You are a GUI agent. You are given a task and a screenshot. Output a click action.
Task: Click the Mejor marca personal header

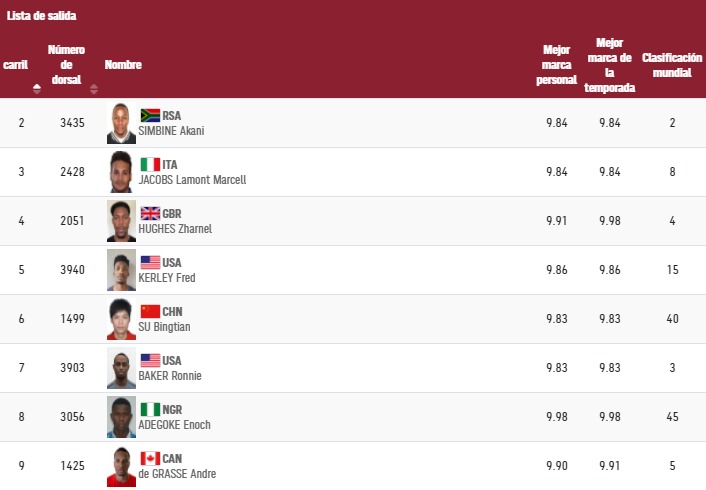[557, 65]
